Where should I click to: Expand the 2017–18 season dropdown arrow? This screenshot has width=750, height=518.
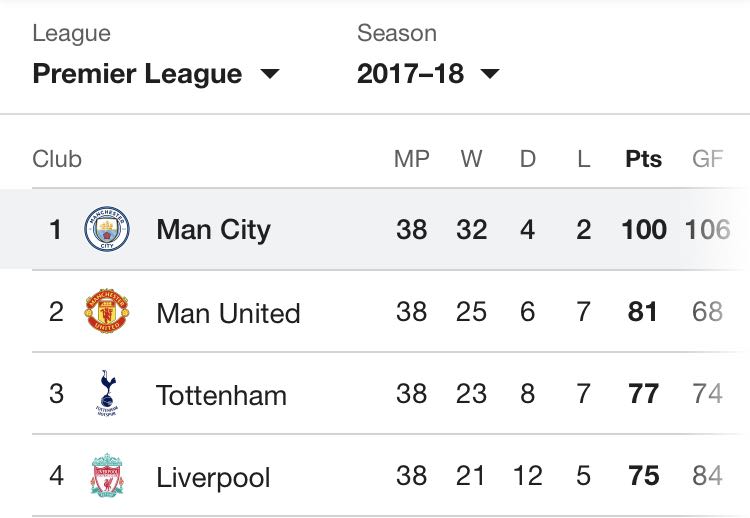[x=490, y=74]
